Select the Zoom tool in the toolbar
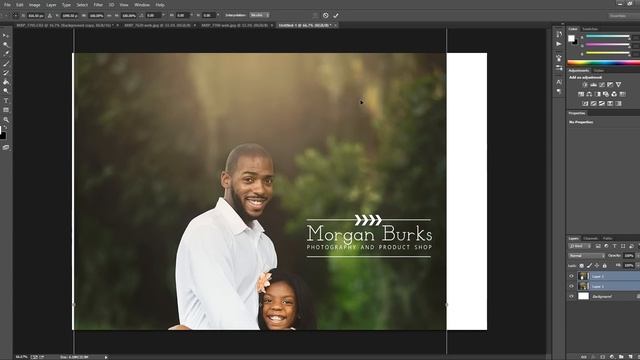The height and width of the screenshot is (360, 640). pos(6,120)
